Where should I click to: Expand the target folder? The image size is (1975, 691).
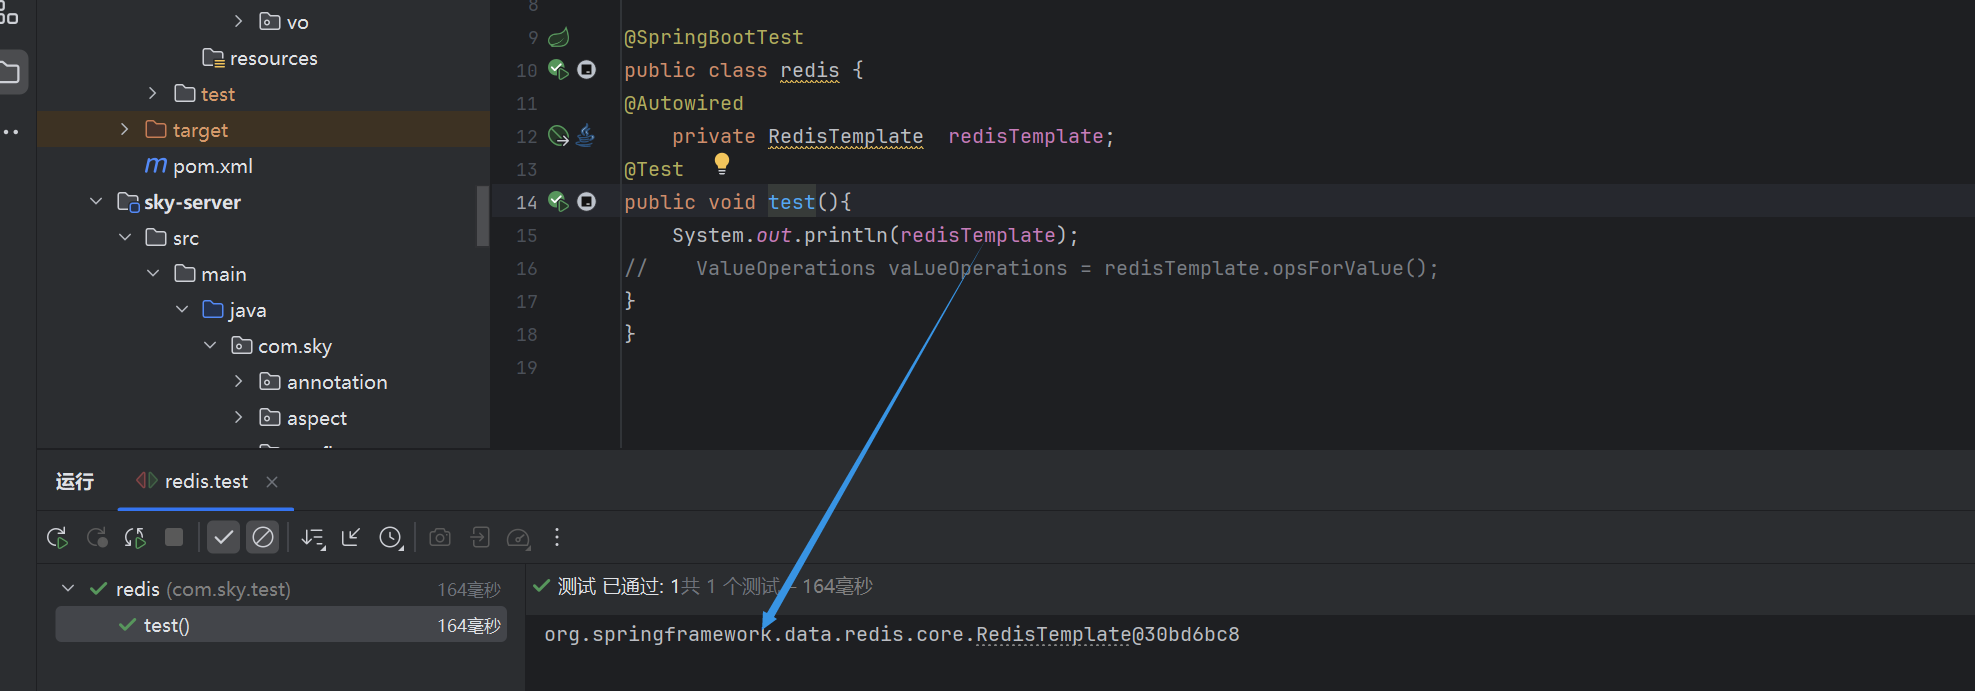(124, 130)
